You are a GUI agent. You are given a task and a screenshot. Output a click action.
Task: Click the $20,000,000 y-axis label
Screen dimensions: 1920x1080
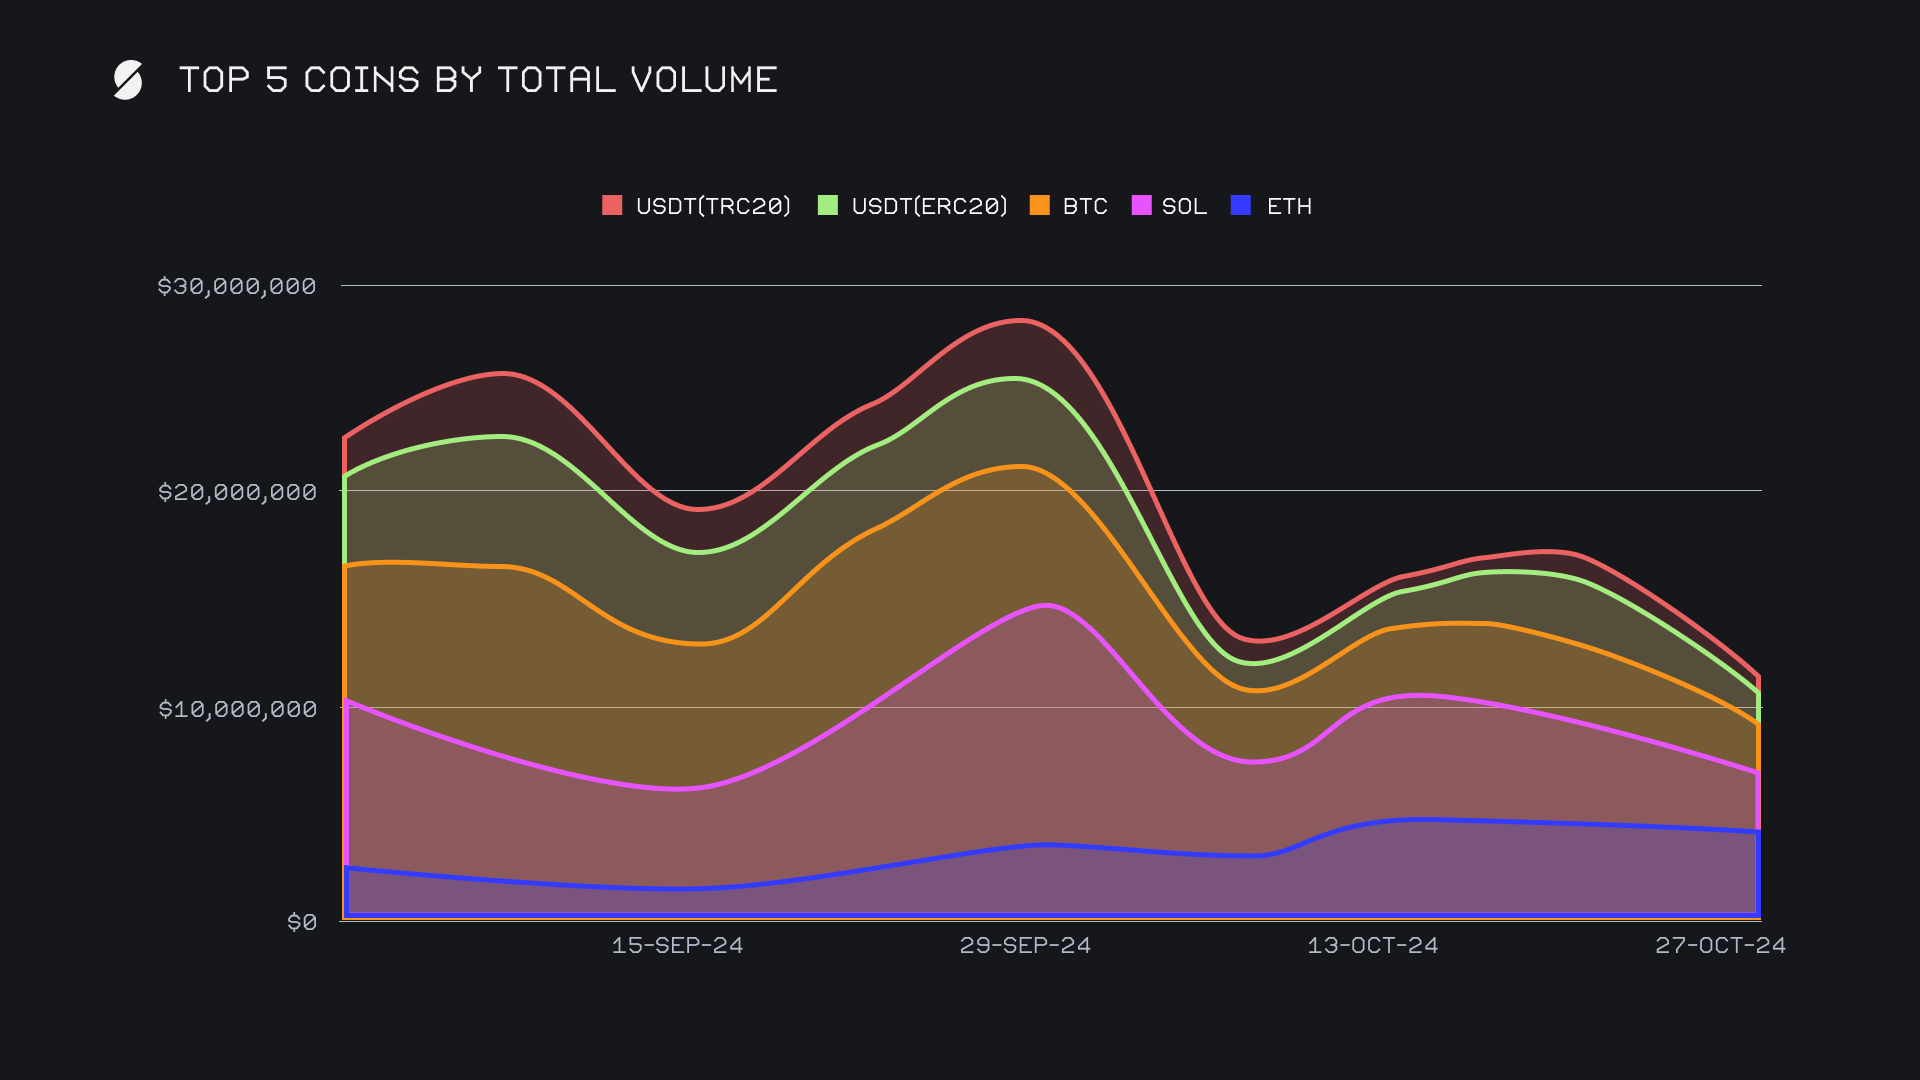237,492
